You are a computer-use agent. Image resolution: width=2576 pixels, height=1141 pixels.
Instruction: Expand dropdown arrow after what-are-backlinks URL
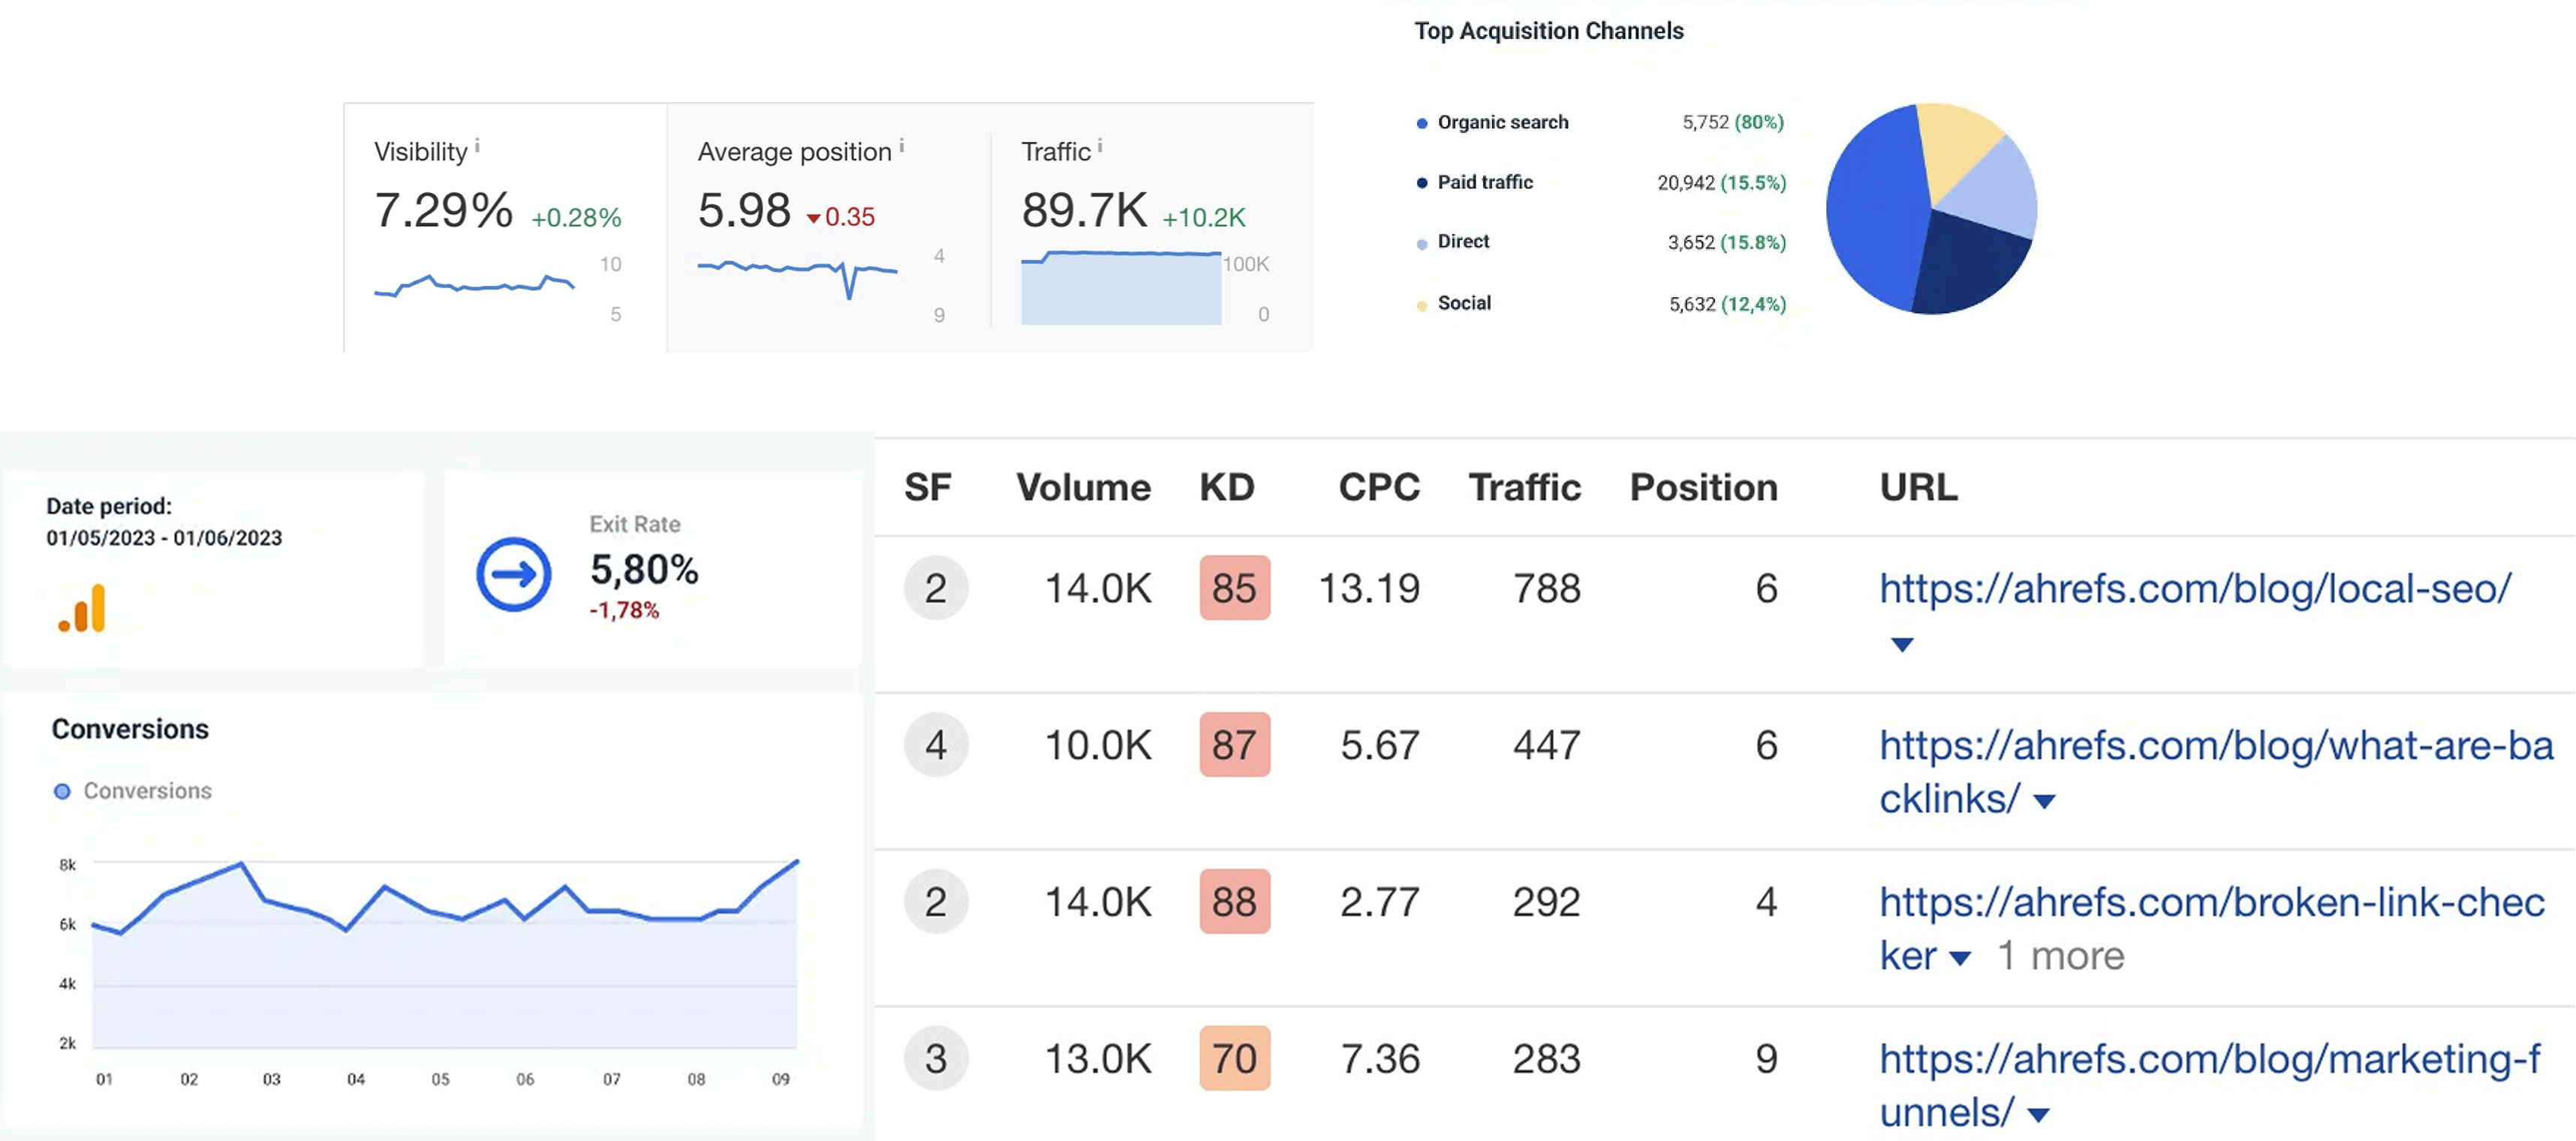(x=2044, y=801)
